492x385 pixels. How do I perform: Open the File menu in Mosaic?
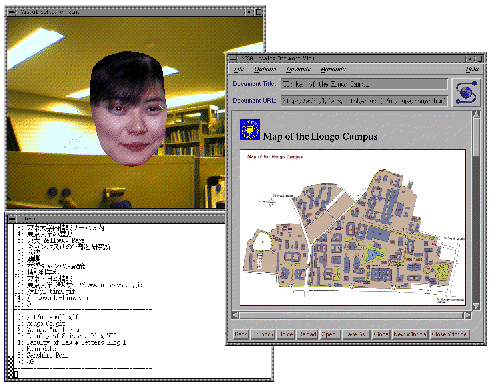(x=239, y=69)
